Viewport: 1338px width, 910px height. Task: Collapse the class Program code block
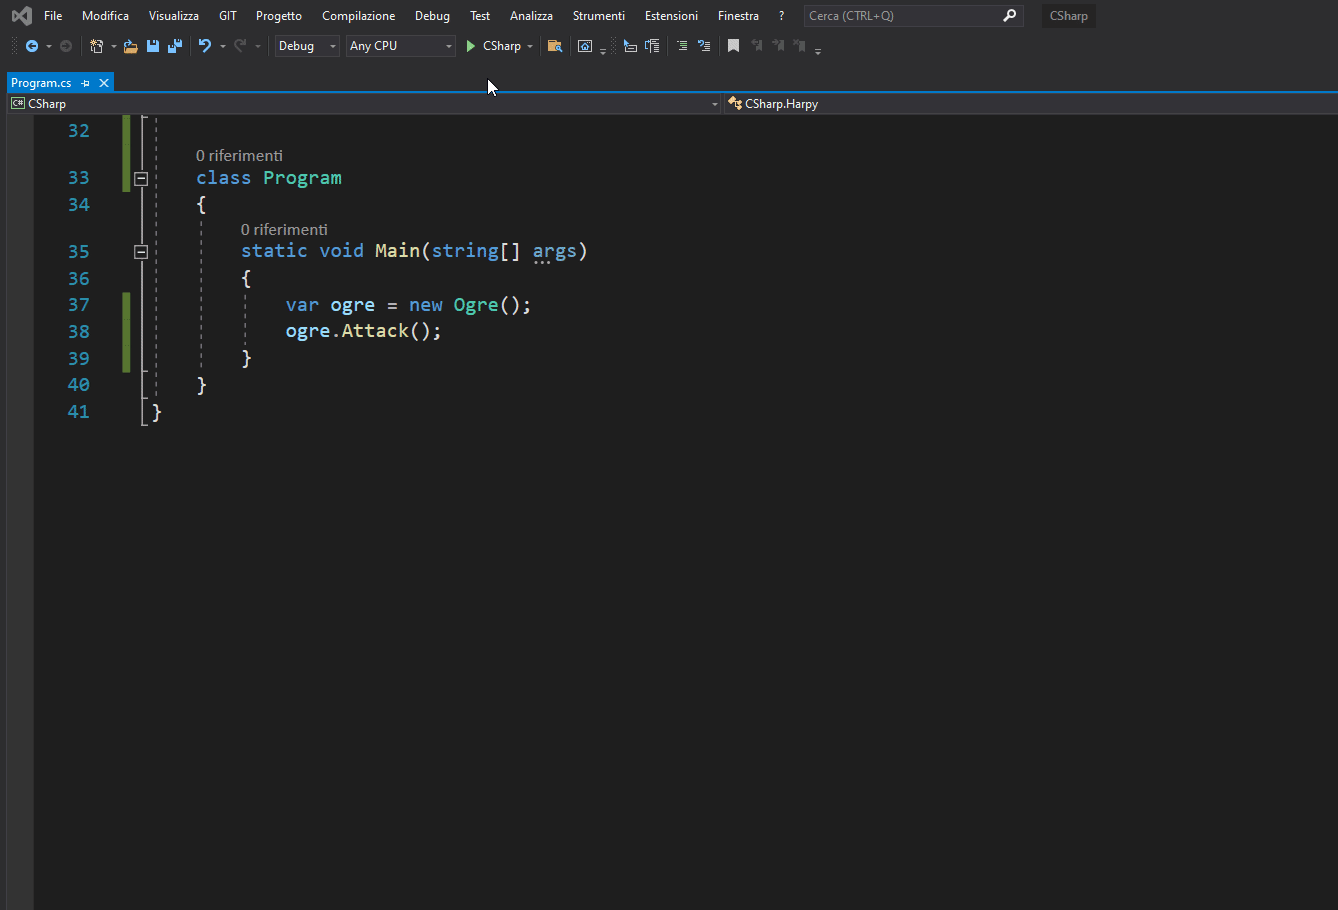pos(141,178)
